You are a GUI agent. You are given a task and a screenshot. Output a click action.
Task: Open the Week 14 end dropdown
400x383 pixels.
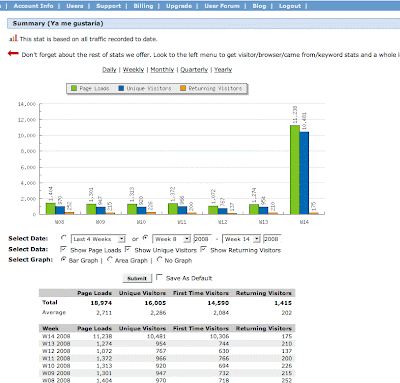[241, 239]
